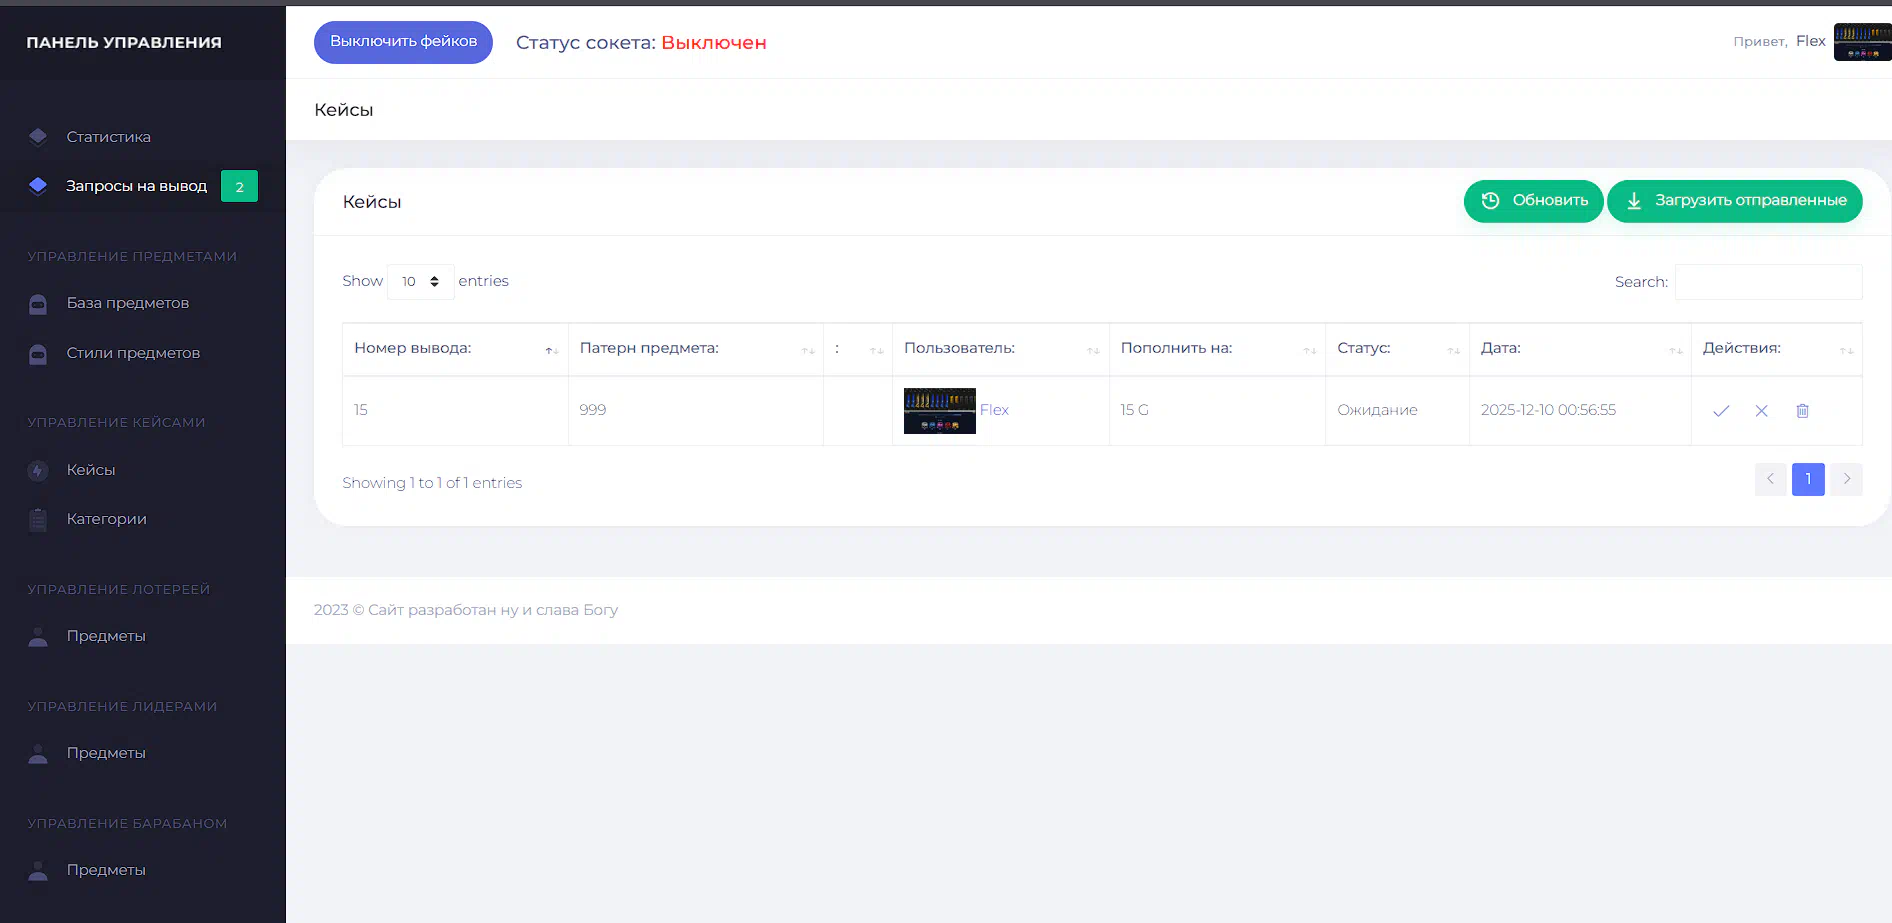
Task: Reject withdrawal 15 with the X icon
Action: tap(1761, 411)
